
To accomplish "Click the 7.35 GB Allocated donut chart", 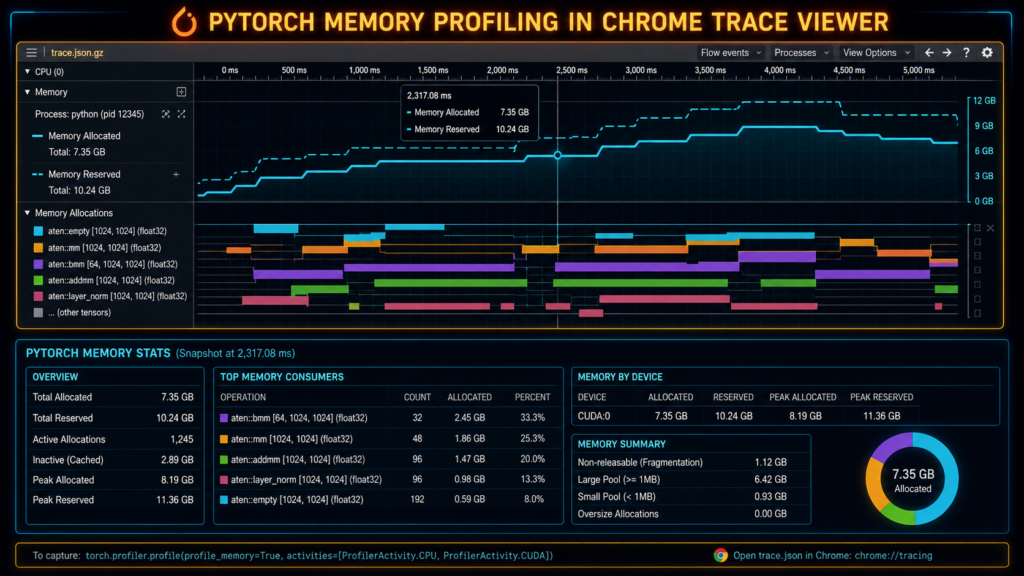I will click(912, 479).
